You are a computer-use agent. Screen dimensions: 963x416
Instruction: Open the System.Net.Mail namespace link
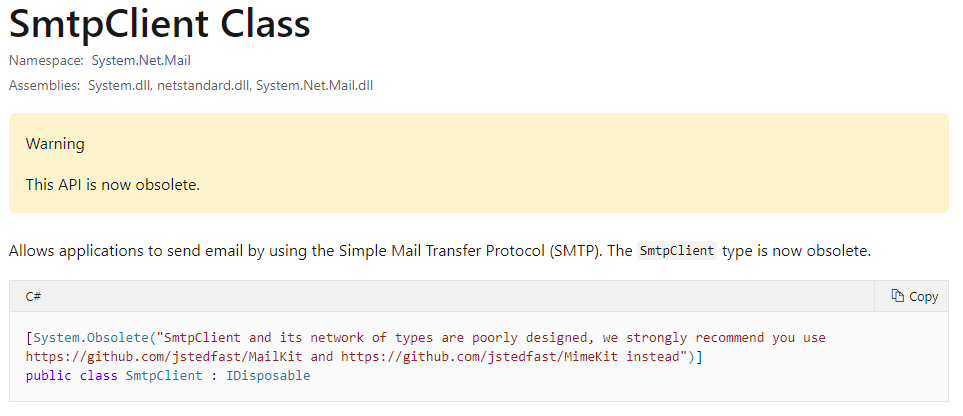141,60
